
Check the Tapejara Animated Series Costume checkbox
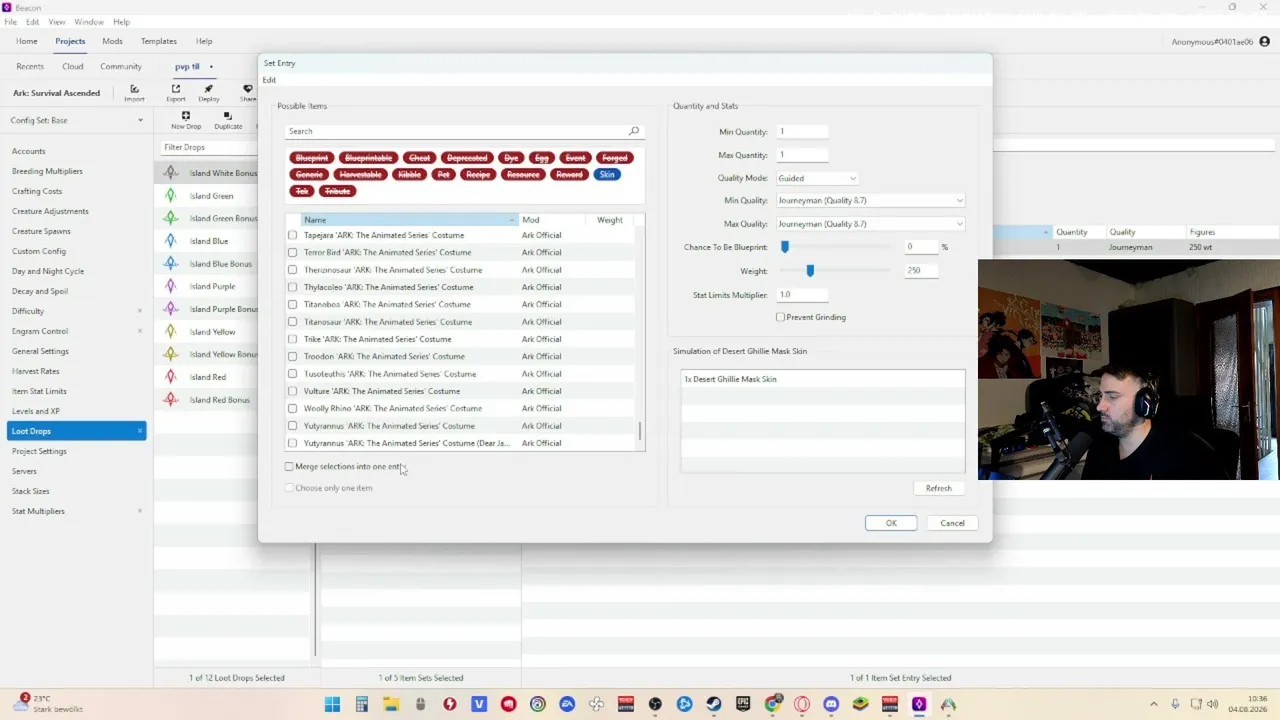(x=293, y=235)
